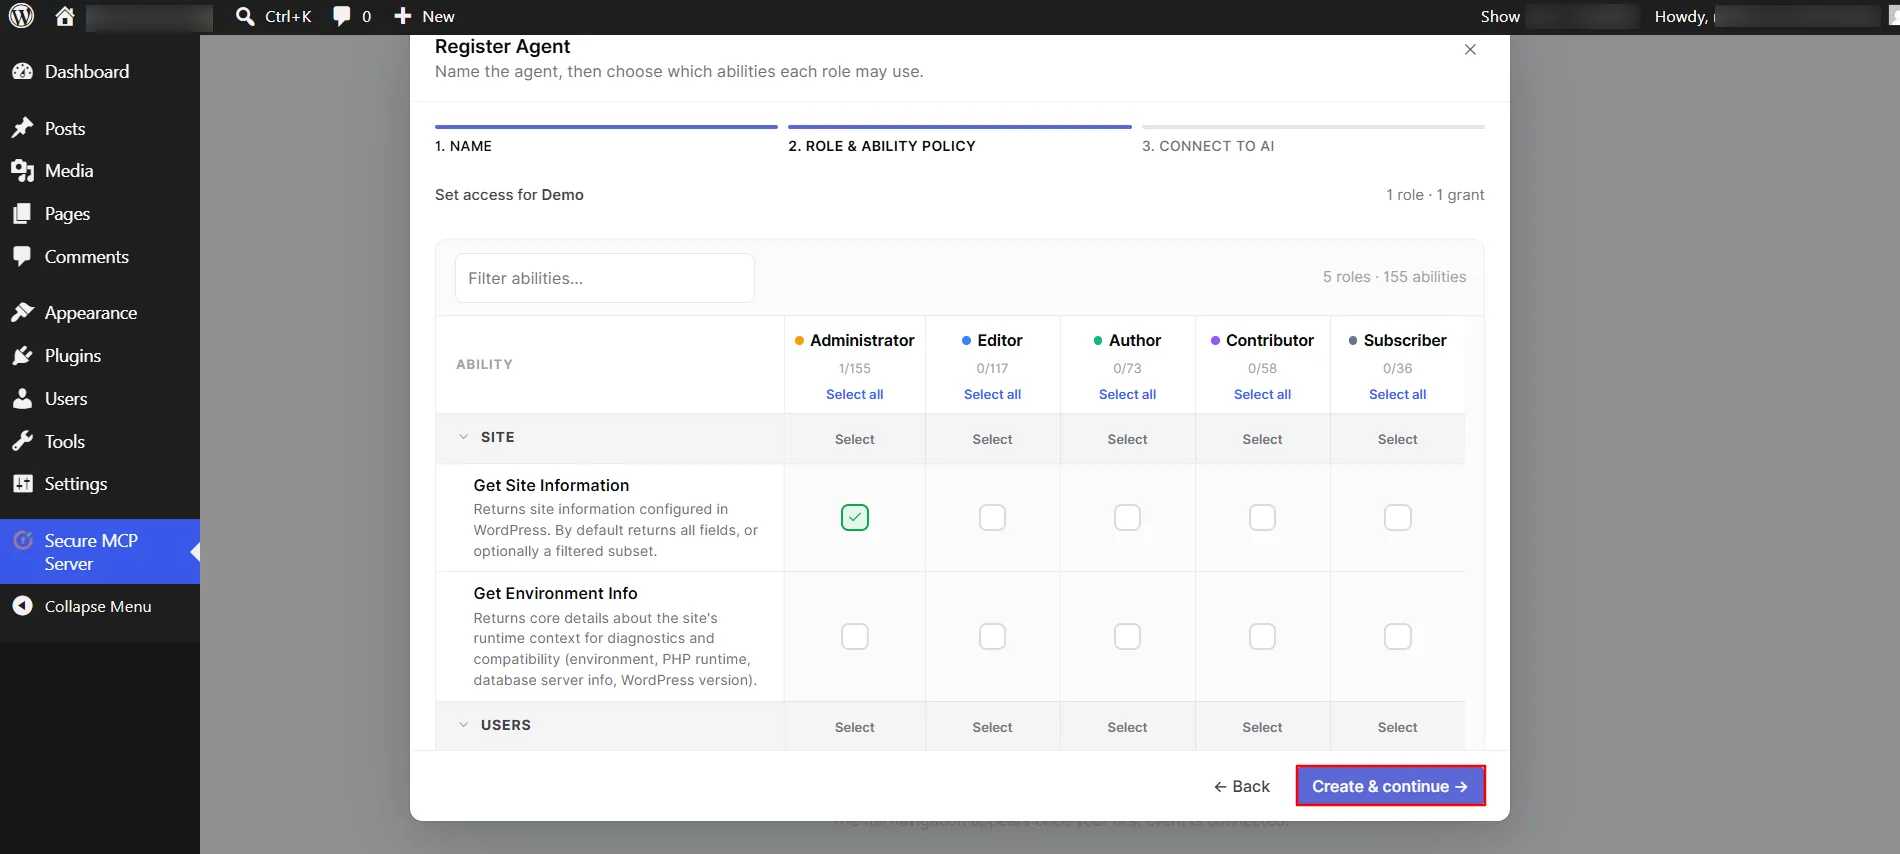Close the Register Agent dialog

click(1470, 49)
